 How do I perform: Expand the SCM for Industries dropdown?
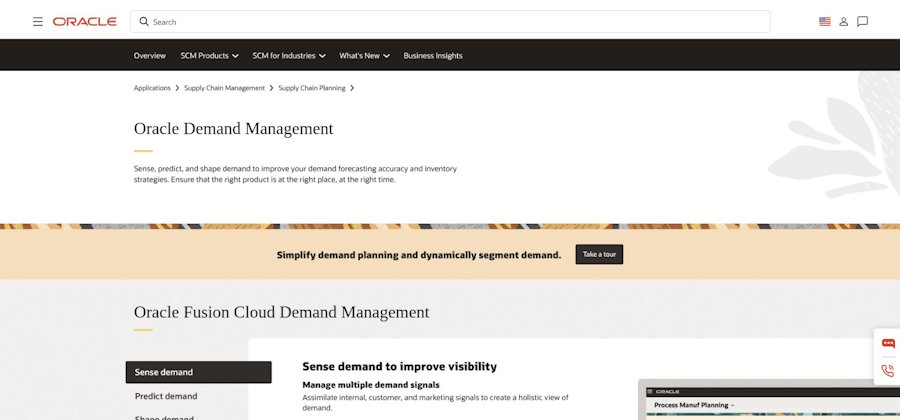(289, 56)
